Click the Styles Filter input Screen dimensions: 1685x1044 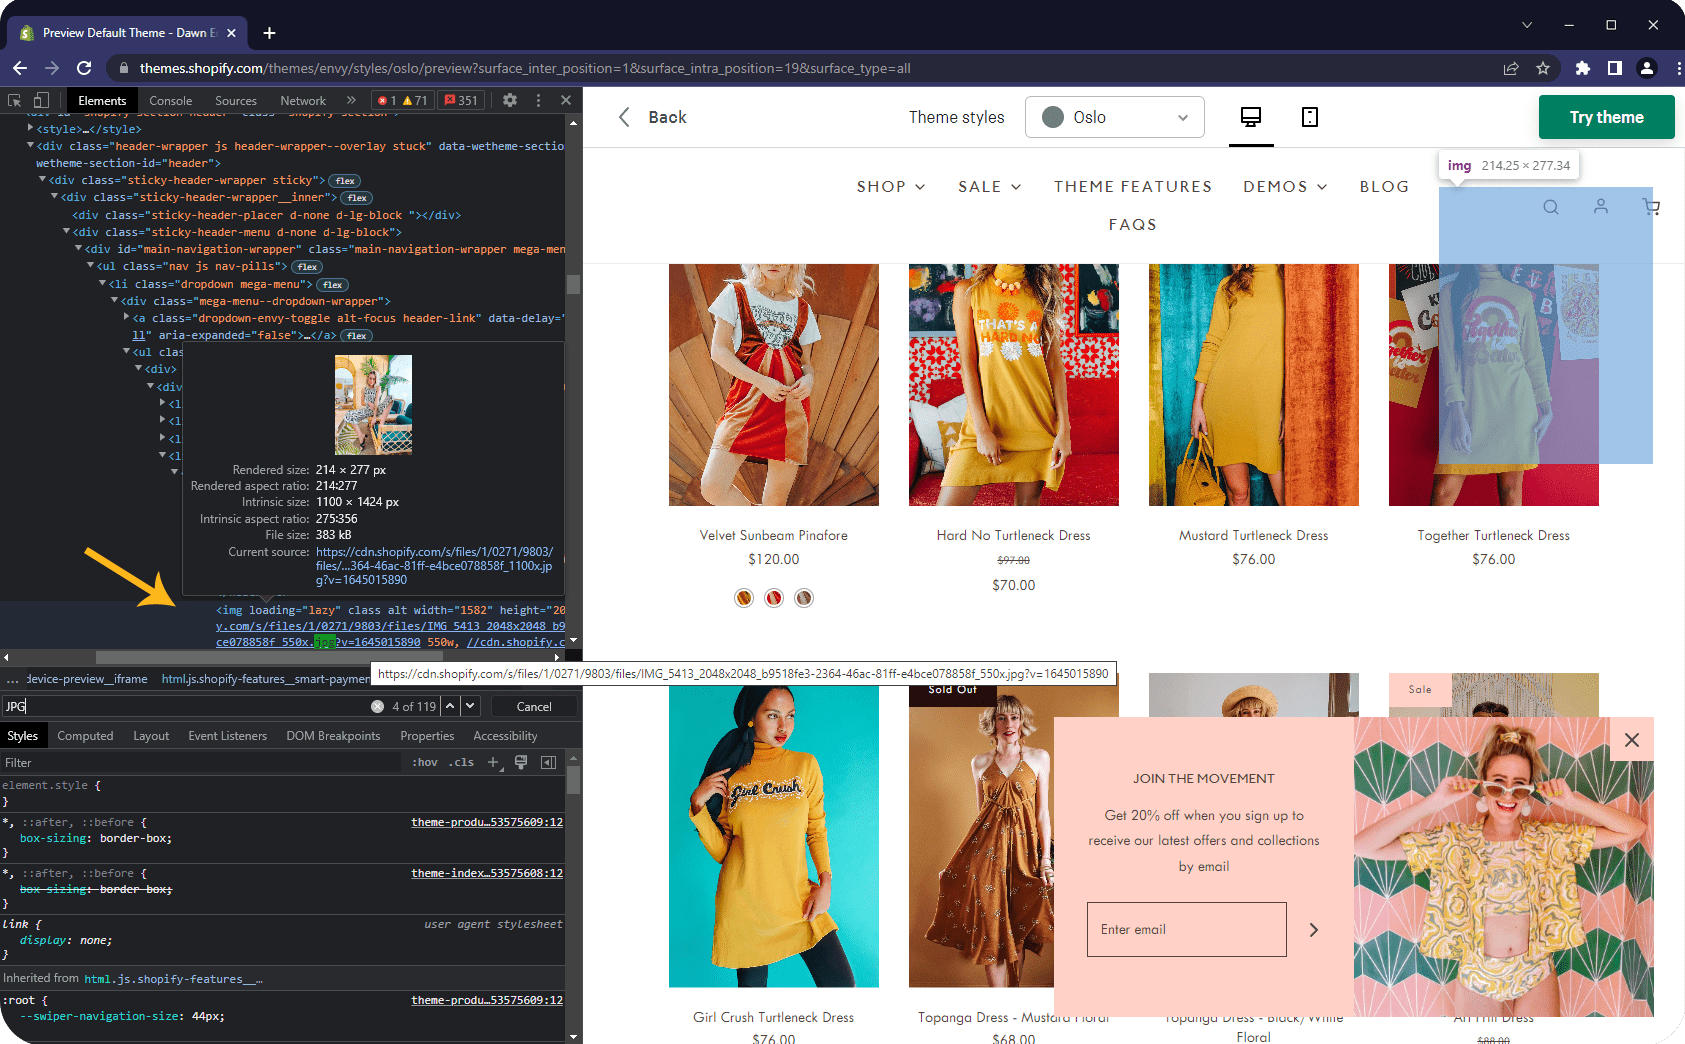[x=200, y=763]
